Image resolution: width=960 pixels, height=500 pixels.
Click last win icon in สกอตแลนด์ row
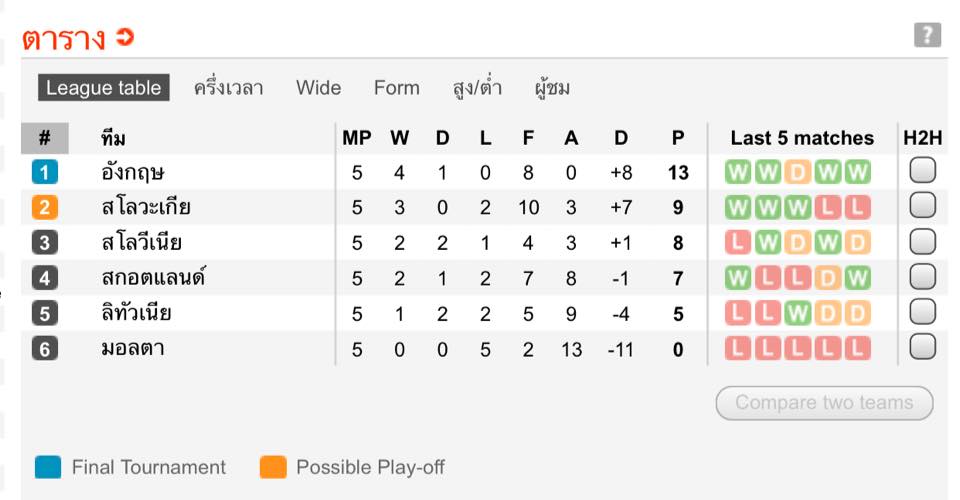857,278
